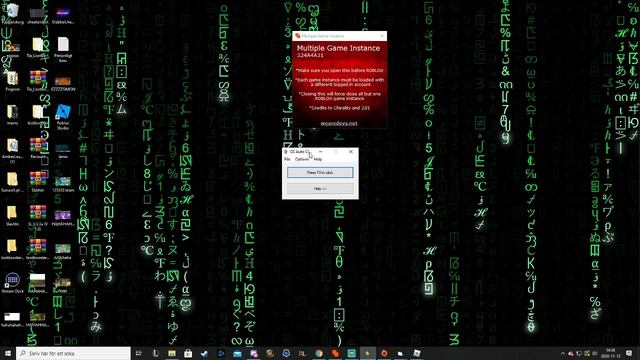This screenshot has height=360, width=640.
Task: Open Google Chrome from the taskbar
Action: 319,353
